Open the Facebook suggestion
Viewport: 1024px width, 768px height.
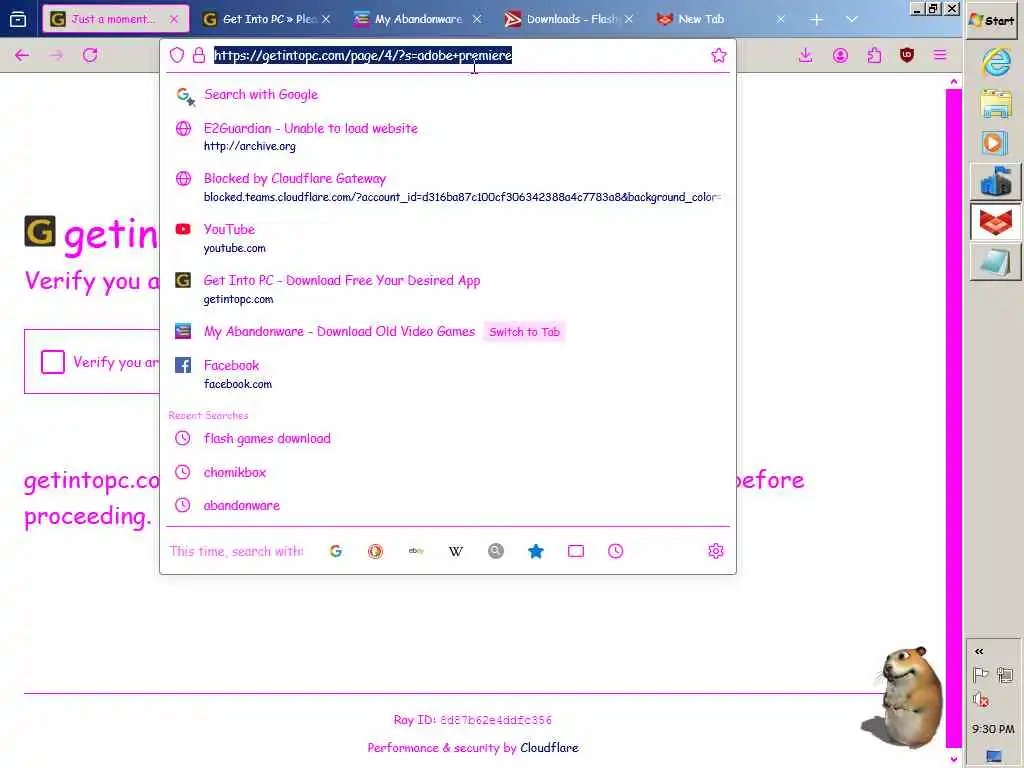coord(448,374)
